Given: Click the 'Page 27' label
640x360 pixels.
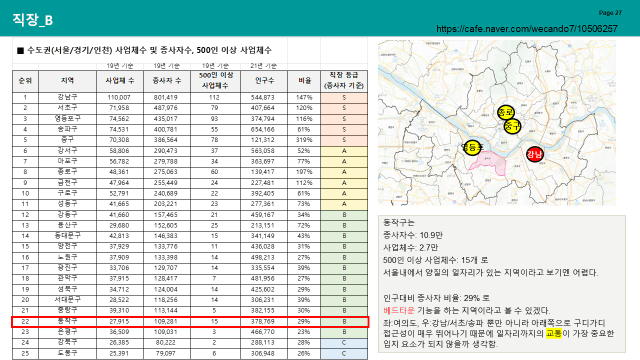Looking at the screenshot, I should coord(610,13).
